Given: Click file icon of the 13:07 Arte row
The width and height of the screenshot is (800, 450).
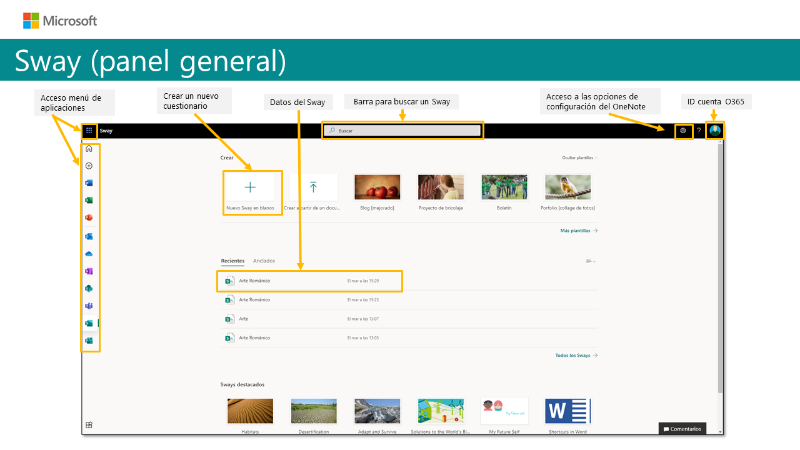Looking at the screenshot, I should click(x=229, y=319).
